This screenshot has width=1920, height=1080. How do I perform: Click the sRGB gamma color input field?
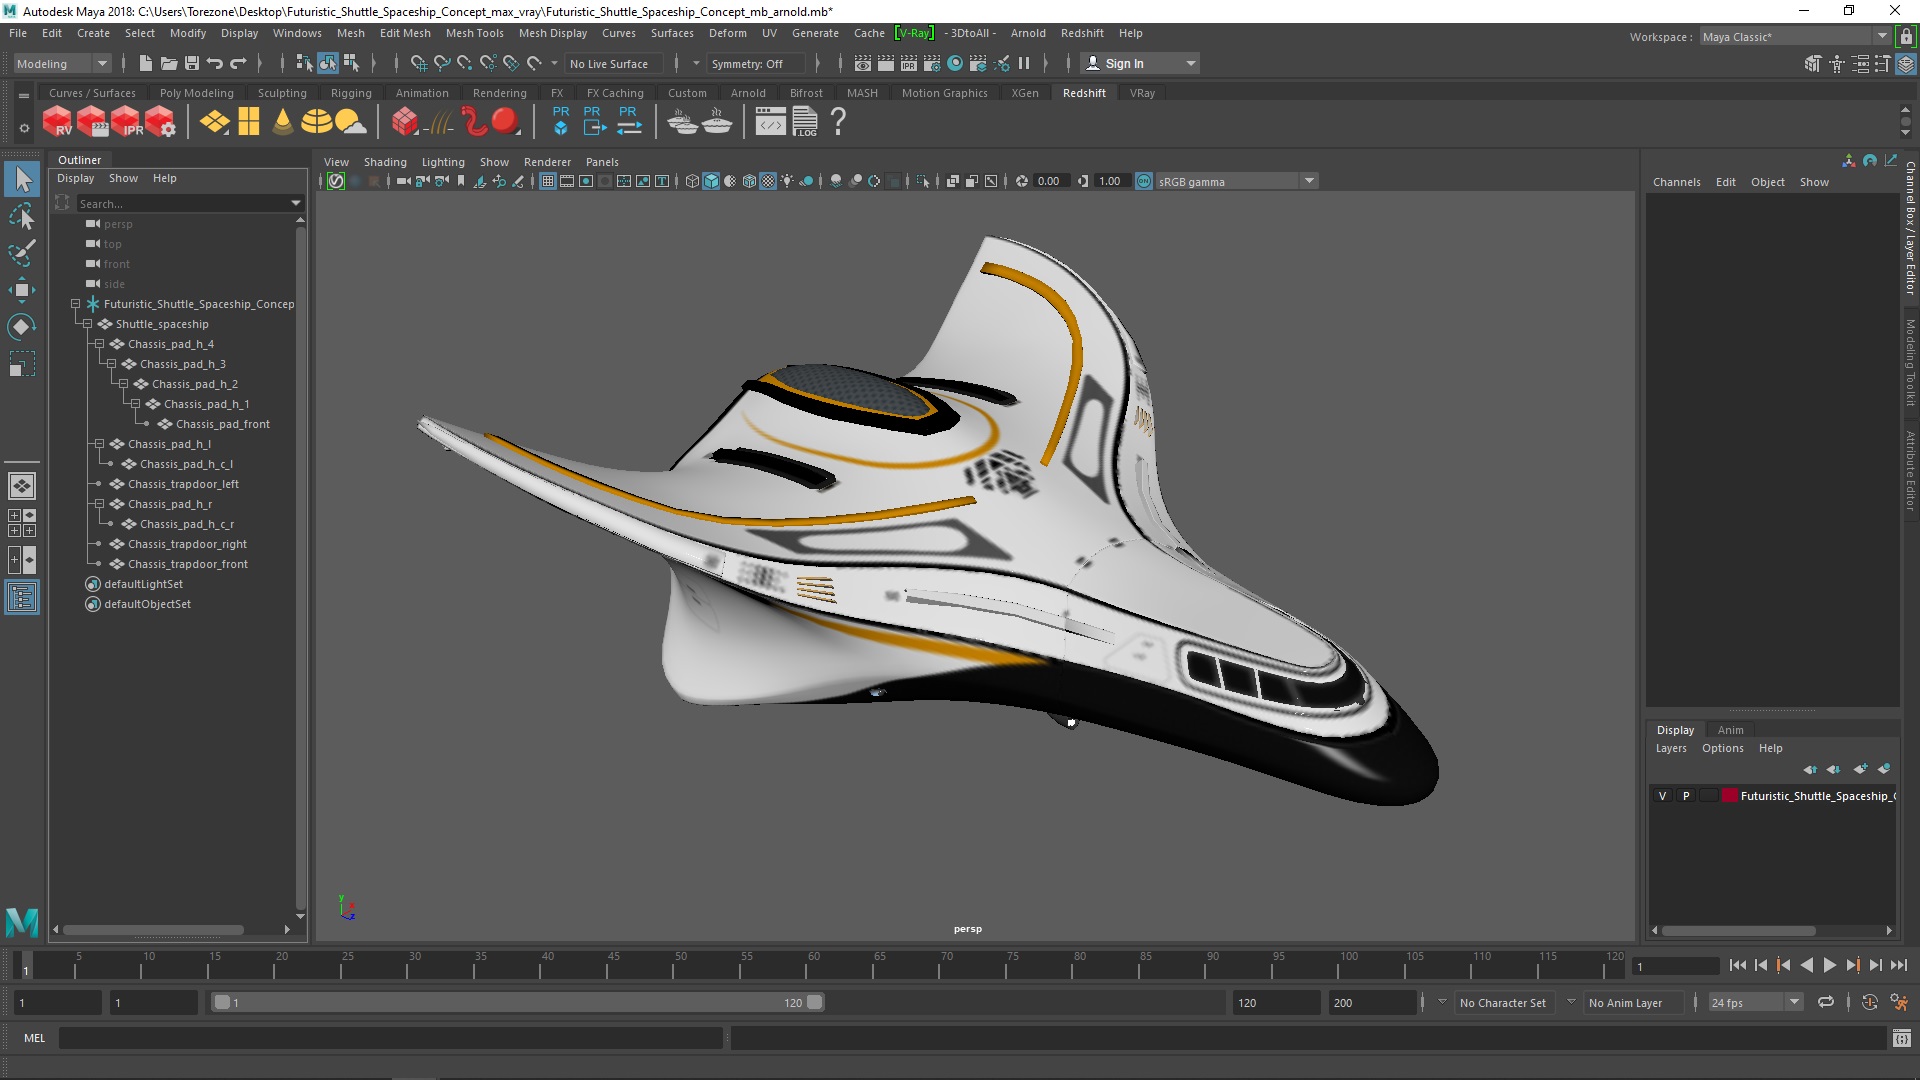[x=1226, y=181]
